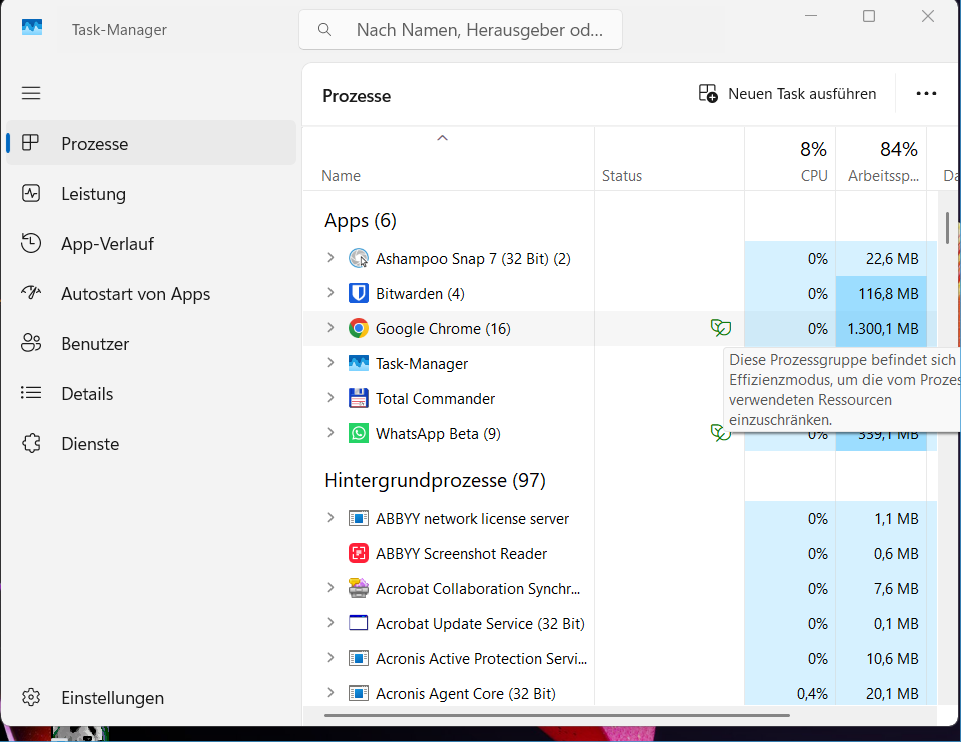Click the Bitwarden shield icon
This screenshot has width=961, height=742.
[359, 293]
